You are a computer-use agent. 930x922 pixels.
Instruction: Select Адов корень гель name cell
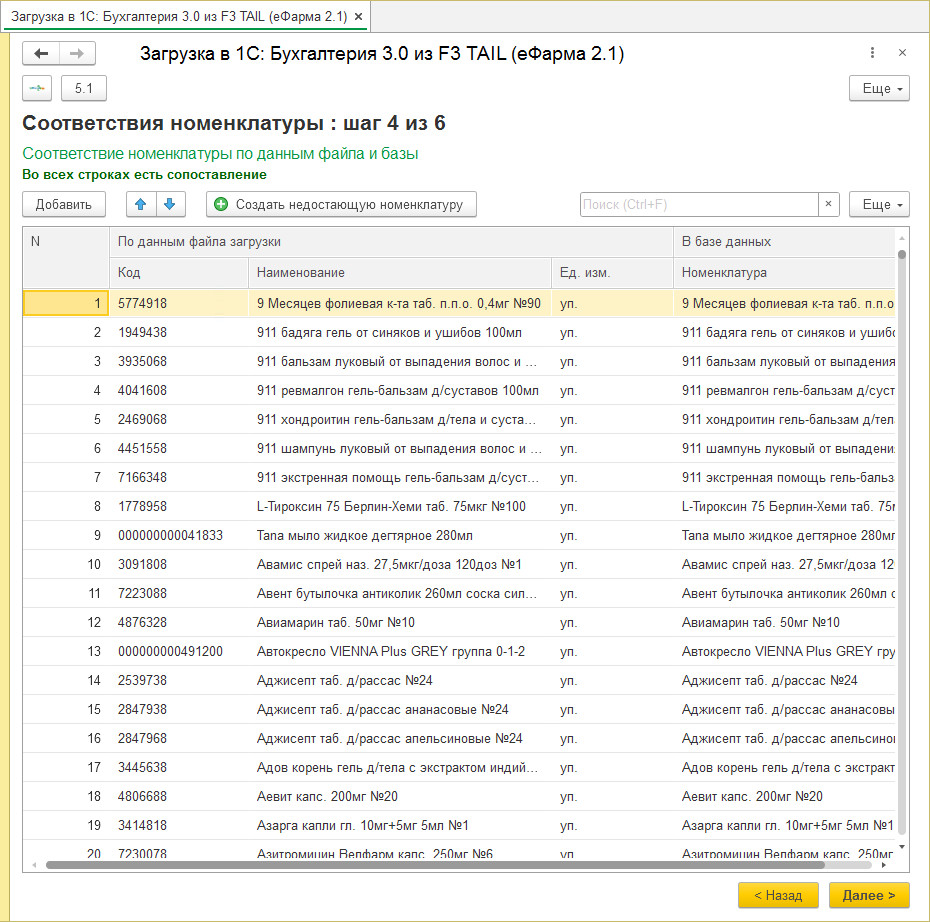click(400, 768)
